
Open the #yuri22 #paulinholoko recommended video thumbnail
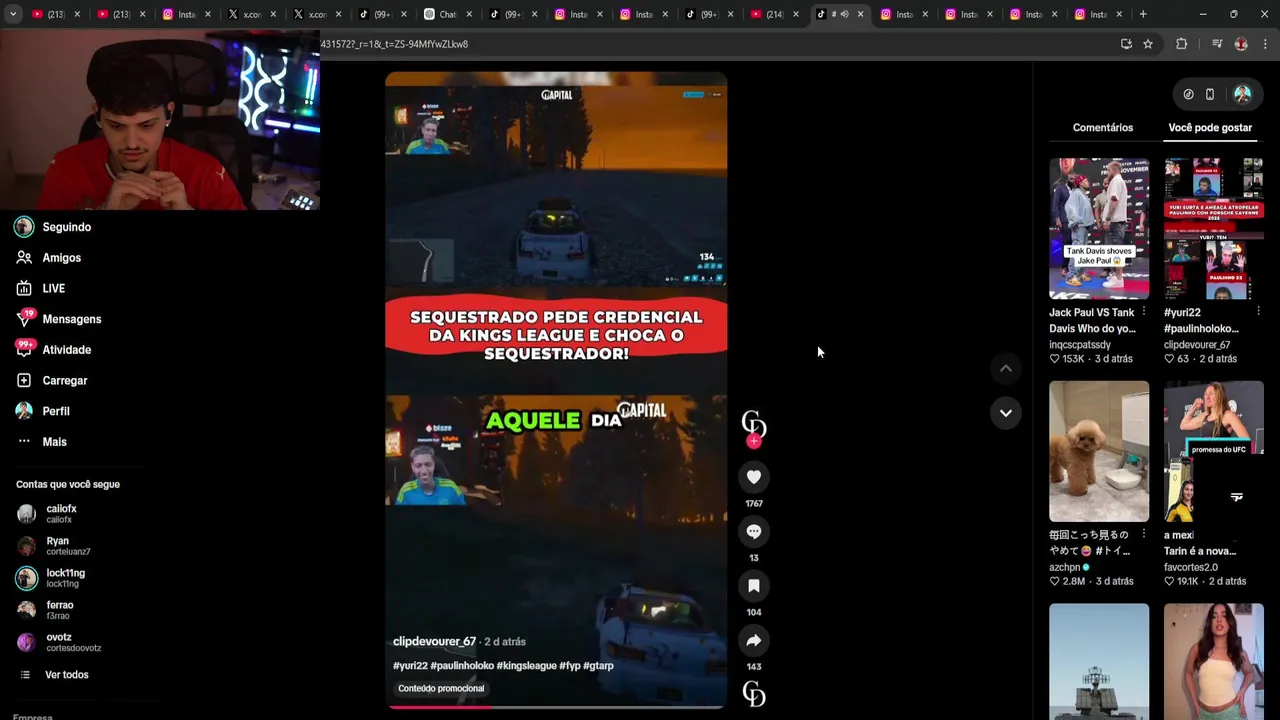pyautogui.click(x=1214, y=228)
